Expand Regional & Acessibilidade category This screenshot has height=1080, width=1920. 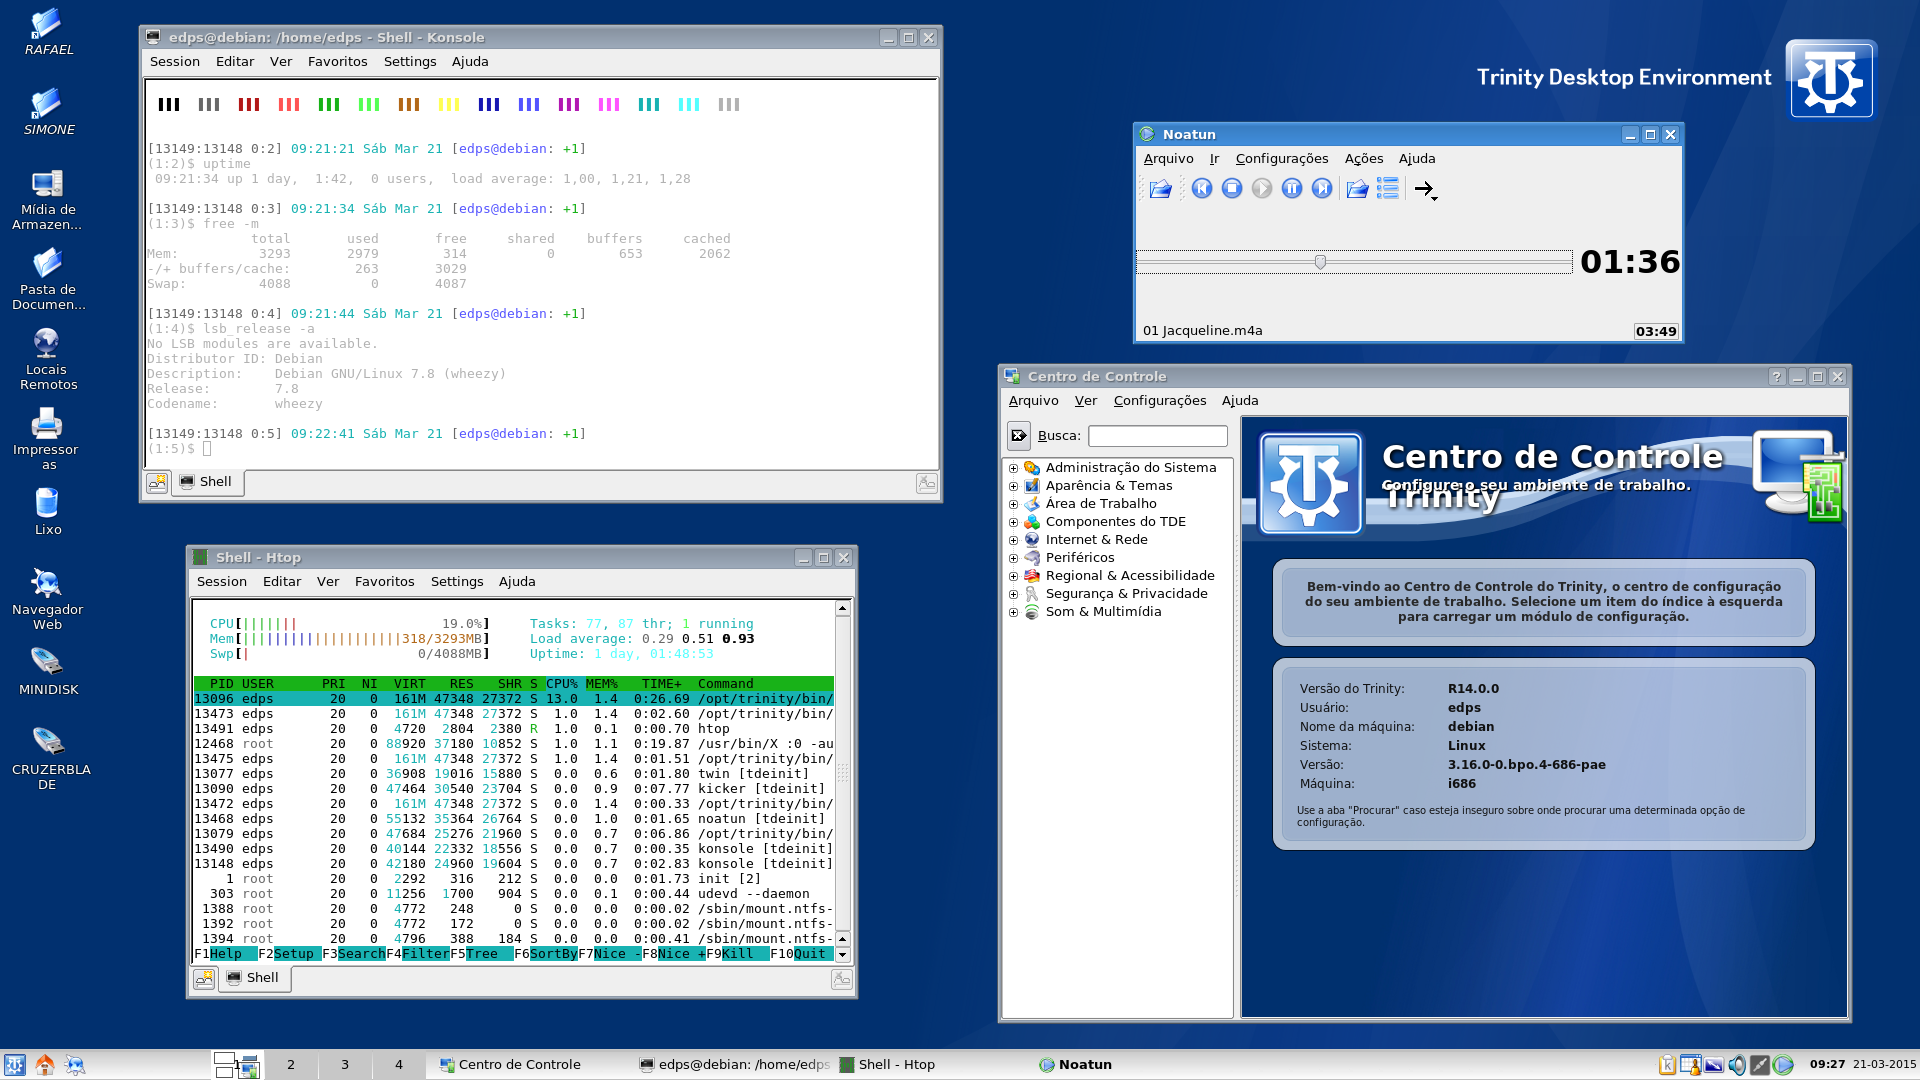coord(1013,576)
